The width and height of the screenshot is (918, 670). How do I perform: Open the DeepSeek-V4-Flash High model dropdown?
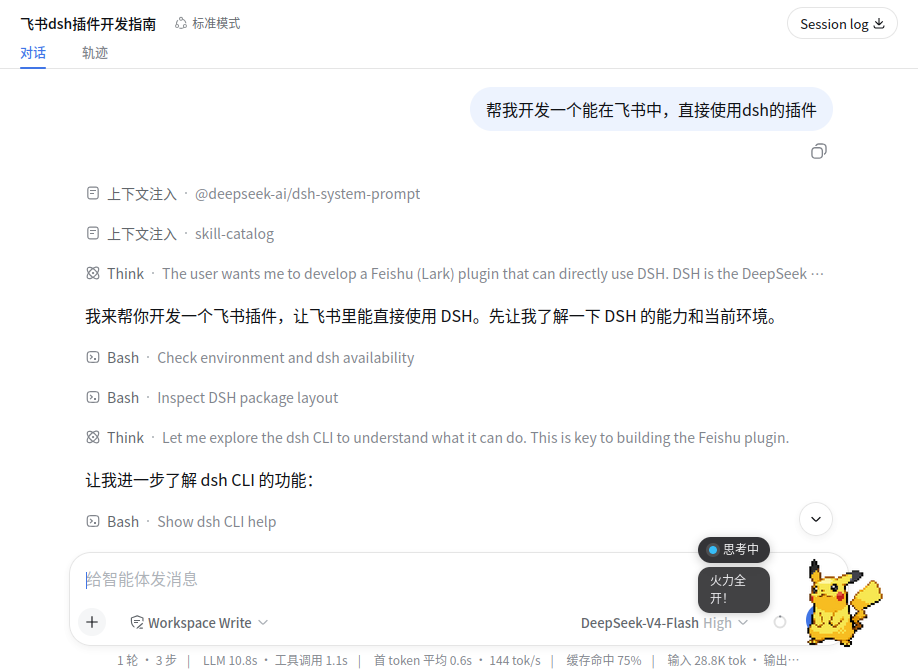click(664, 623)
